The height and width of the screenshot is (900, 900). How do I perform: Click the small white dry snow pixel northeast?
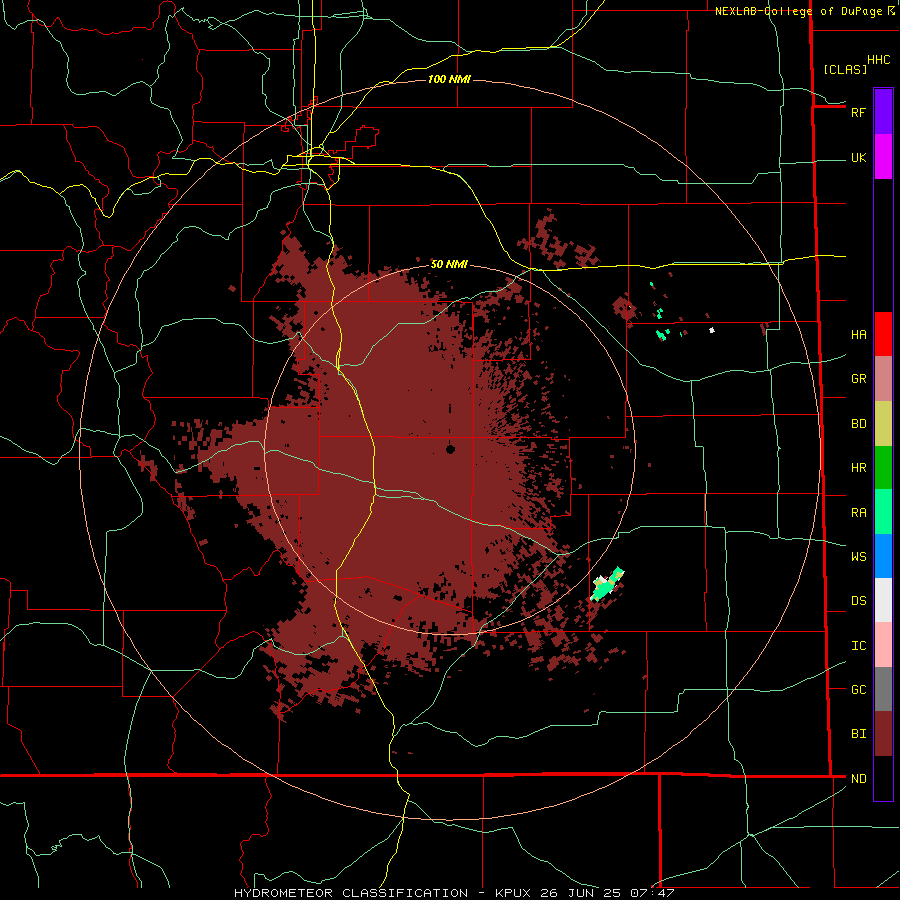pos(712,330)
